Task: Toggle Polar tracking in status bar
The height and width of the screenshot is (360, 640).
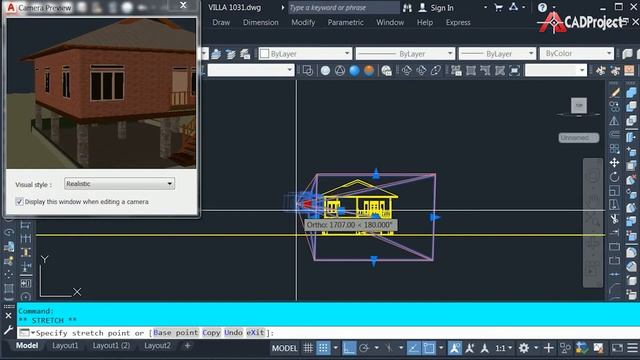Action: pyautogui.click(x=364, y=348)
